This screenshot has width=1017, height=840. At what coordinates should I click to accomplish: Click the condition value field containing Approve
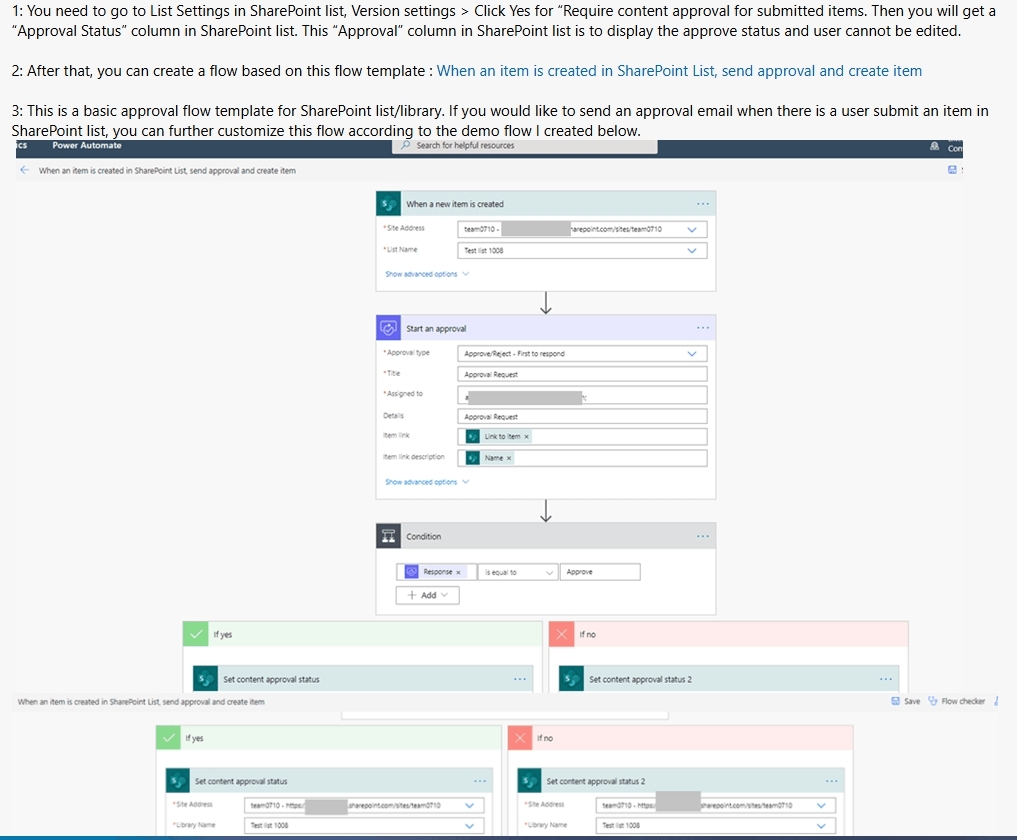tap(600, 572)
